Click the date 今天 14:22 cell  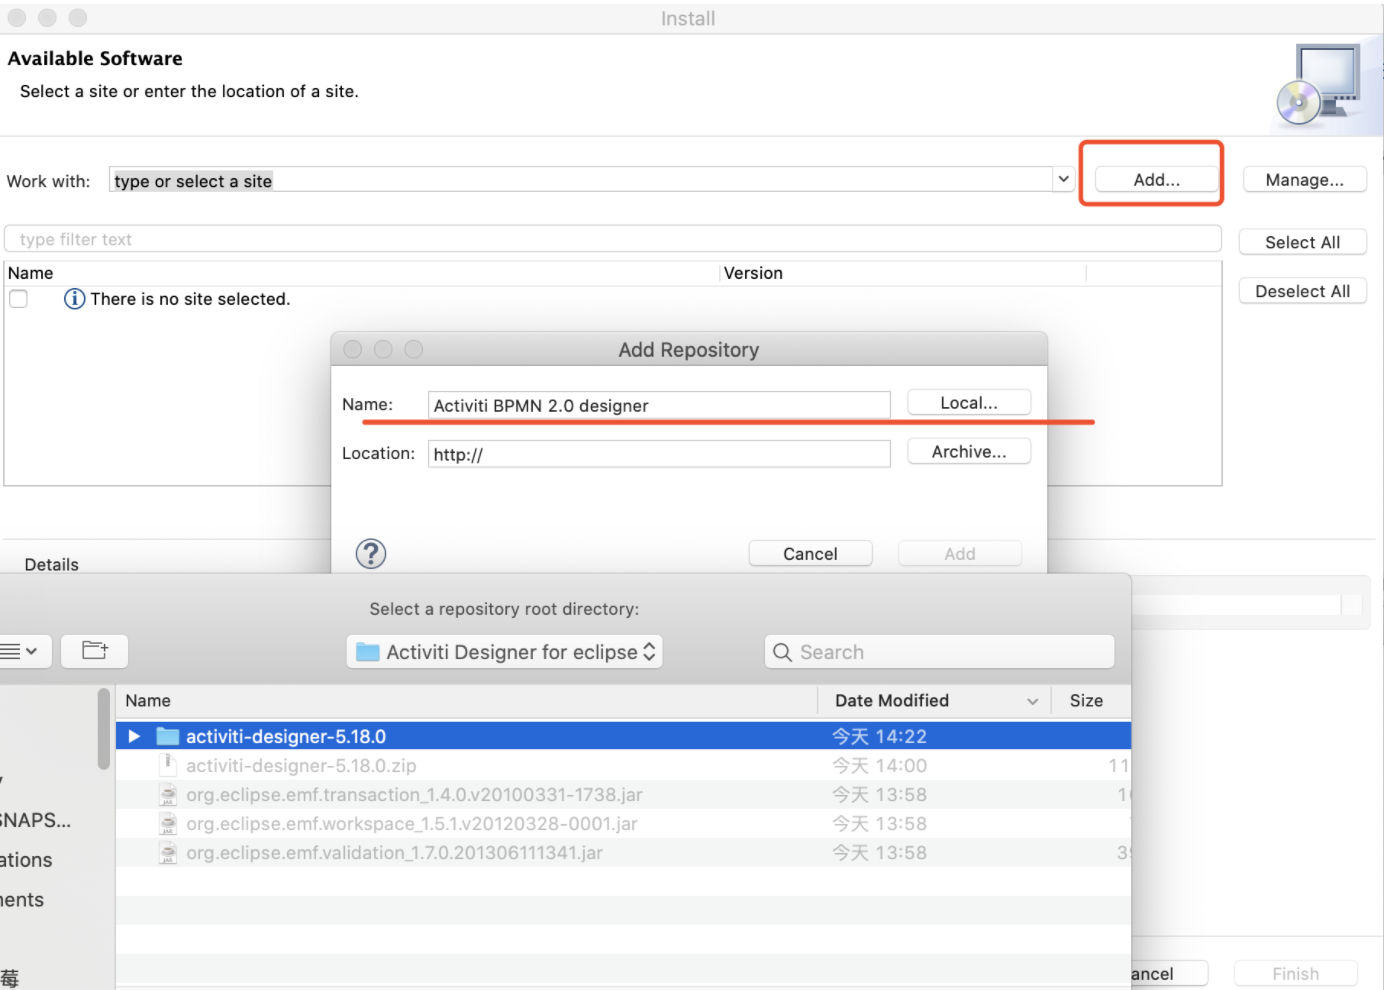879,736
